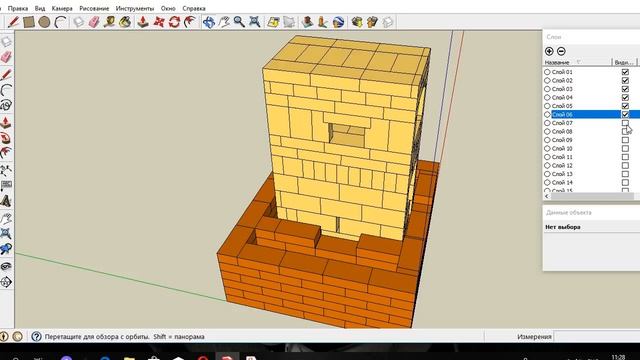Enable visibility of Слой 11
The image size is (640, 360).
[625, 157]
